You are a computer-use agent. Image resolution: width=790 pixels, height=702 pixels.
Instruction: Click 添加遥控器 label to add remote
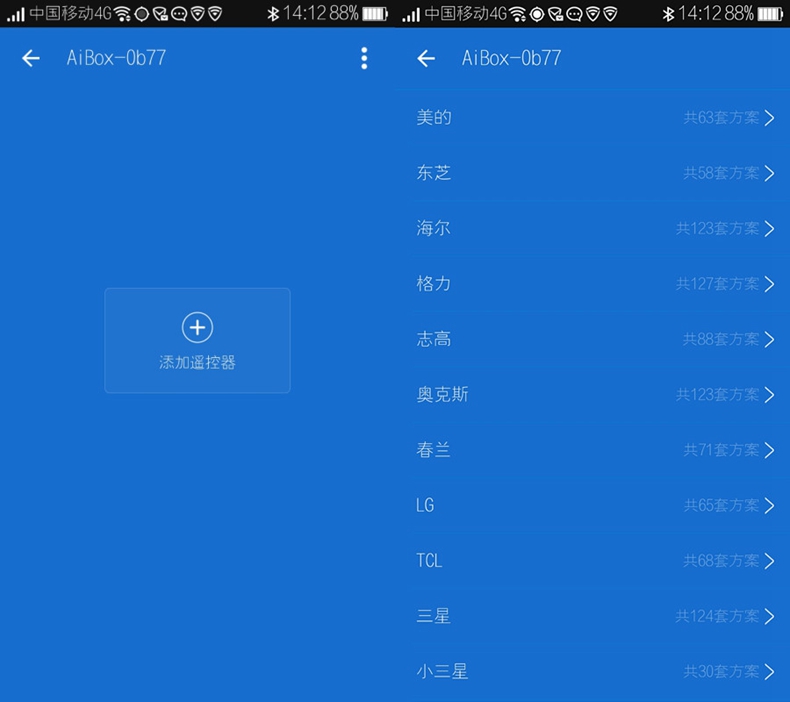click(x=198, y=362)
